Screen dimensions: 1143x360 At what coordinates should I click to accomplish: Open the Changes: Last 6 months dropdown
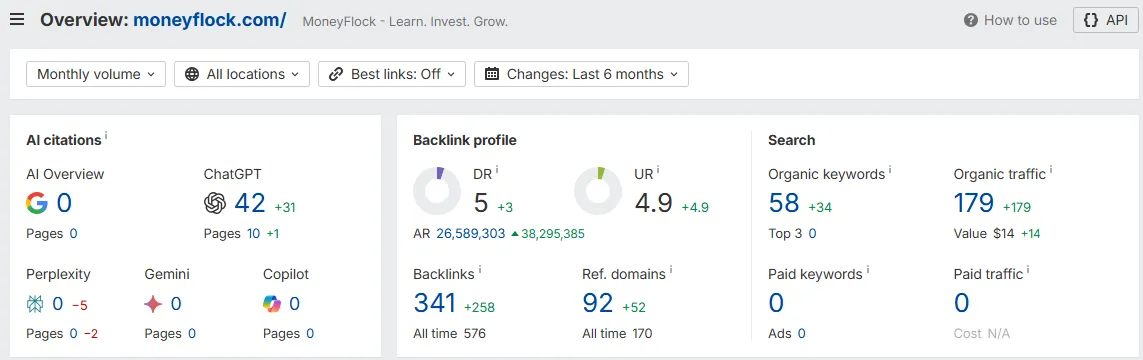pyautogui.click(x=582, y=74)
